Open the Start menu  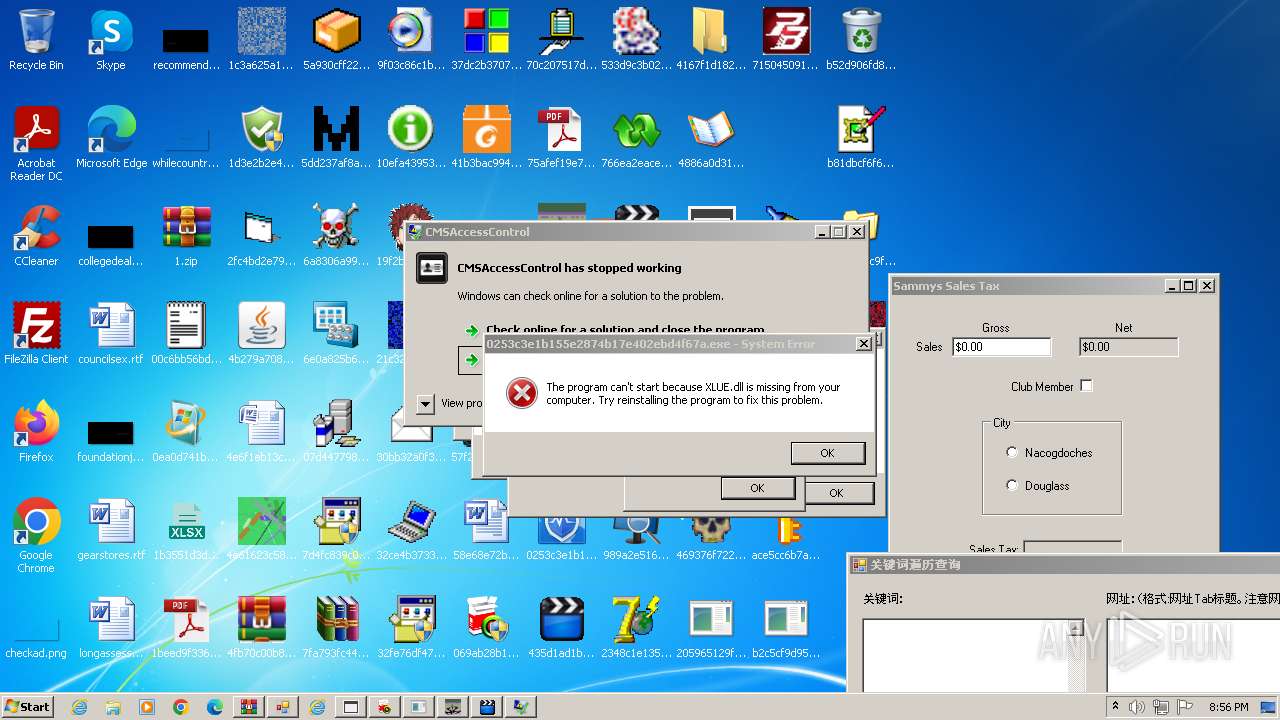28,707
